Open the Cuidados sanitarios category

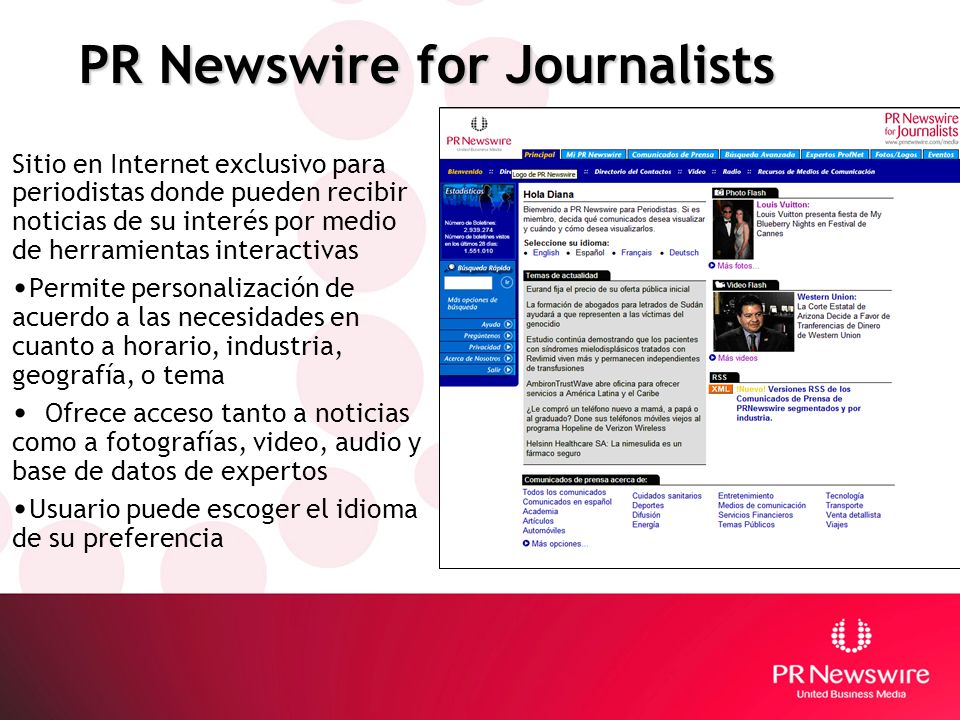[x=667, y=496]
